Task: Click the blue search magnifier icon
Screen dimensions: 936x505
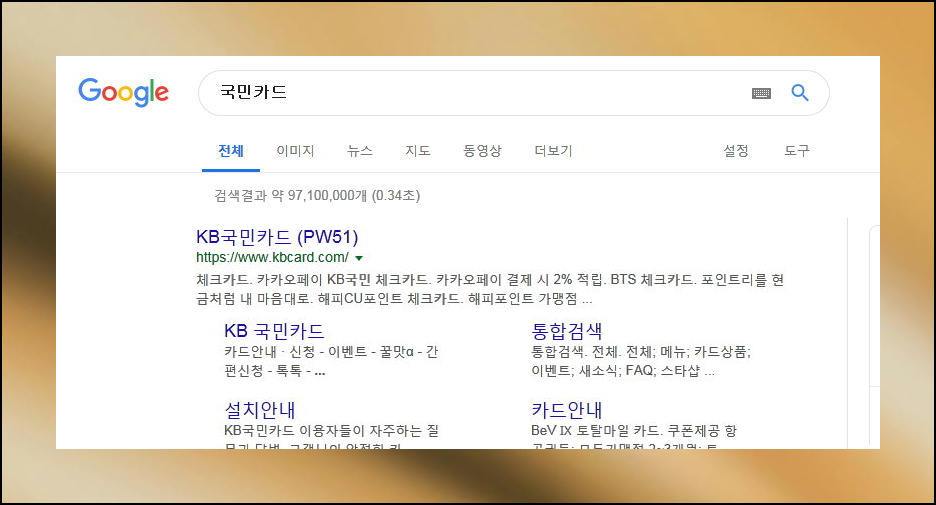Action: (800, 93)
